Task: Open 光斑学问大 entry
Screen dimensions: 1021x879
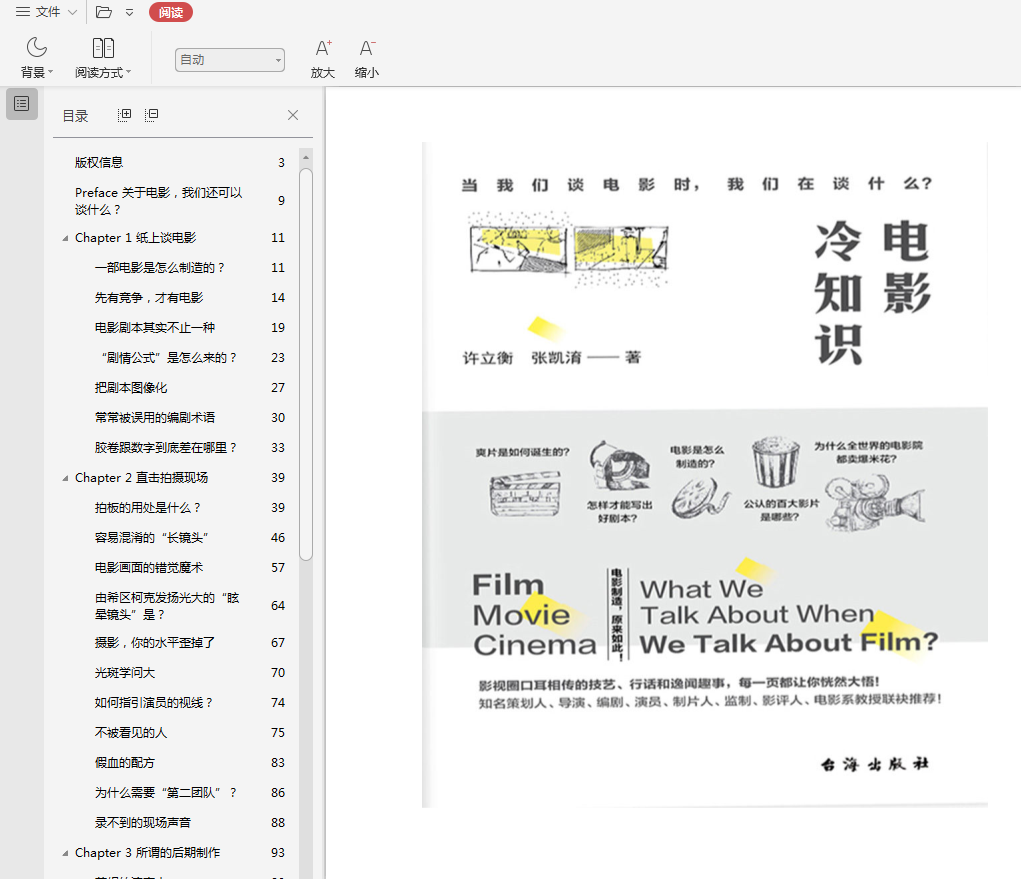Action: click(125, 673)
